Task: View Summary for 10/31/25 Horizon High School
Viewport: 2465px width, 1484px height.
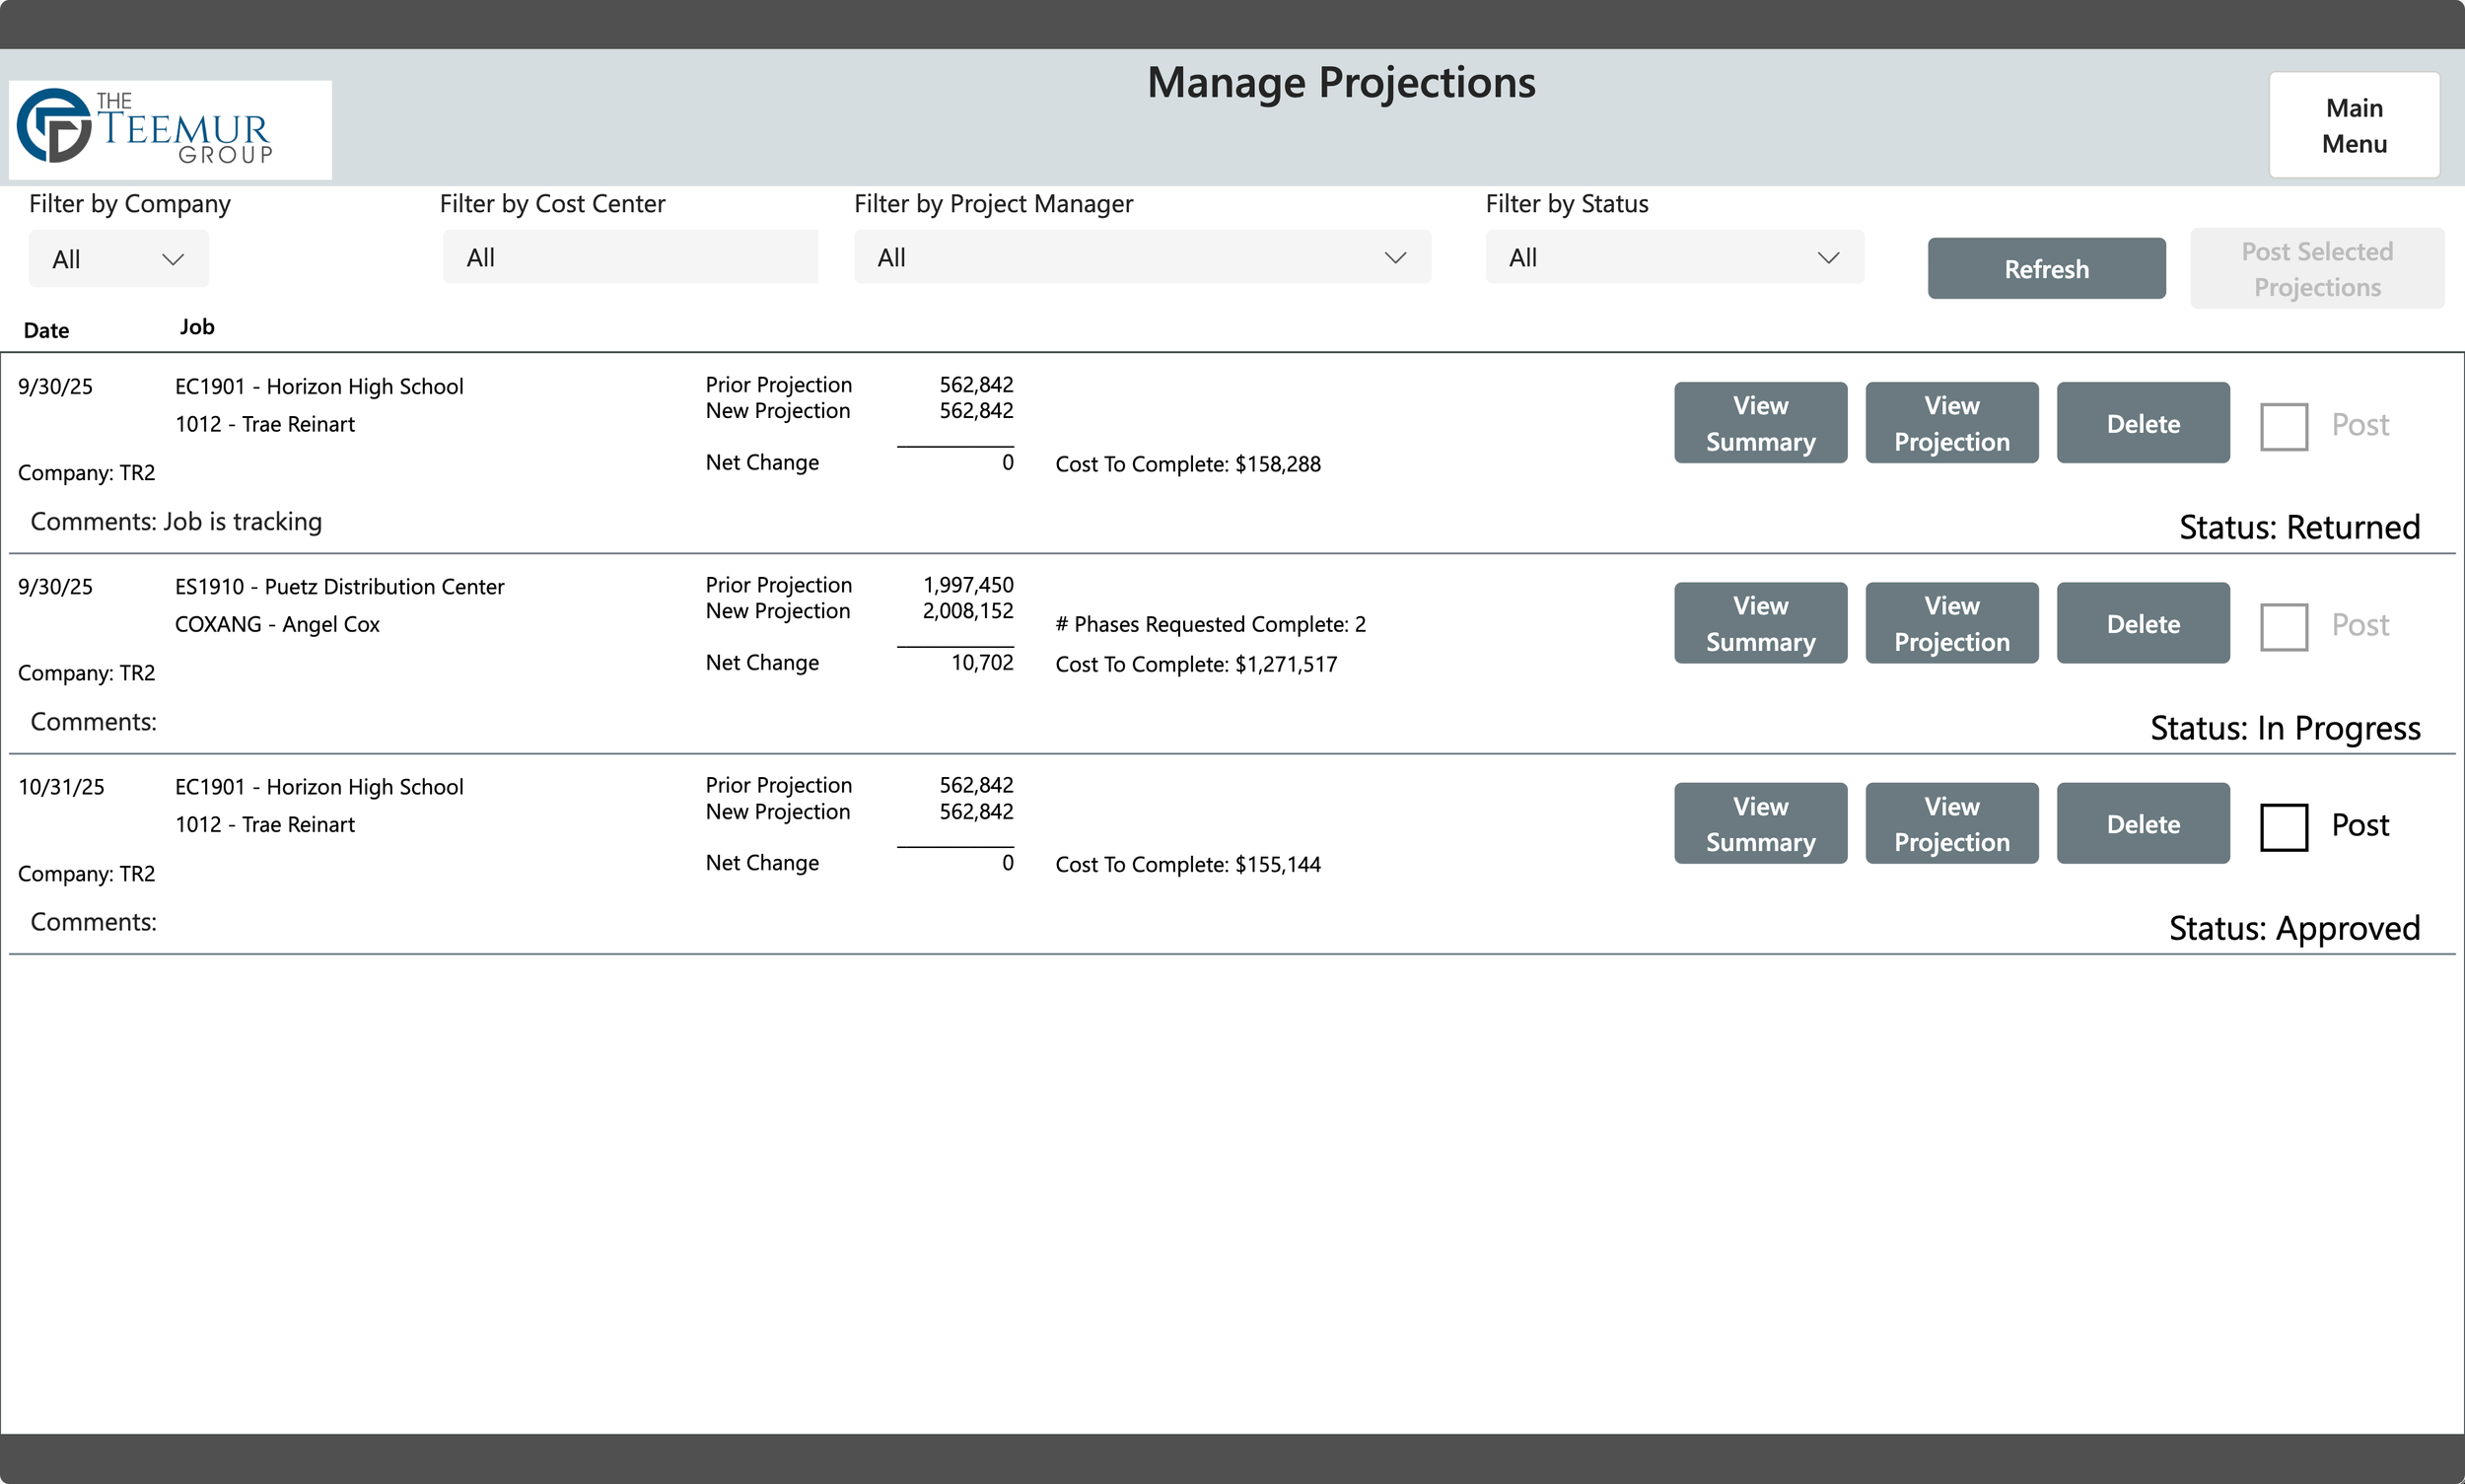Action: point(1759,823)
